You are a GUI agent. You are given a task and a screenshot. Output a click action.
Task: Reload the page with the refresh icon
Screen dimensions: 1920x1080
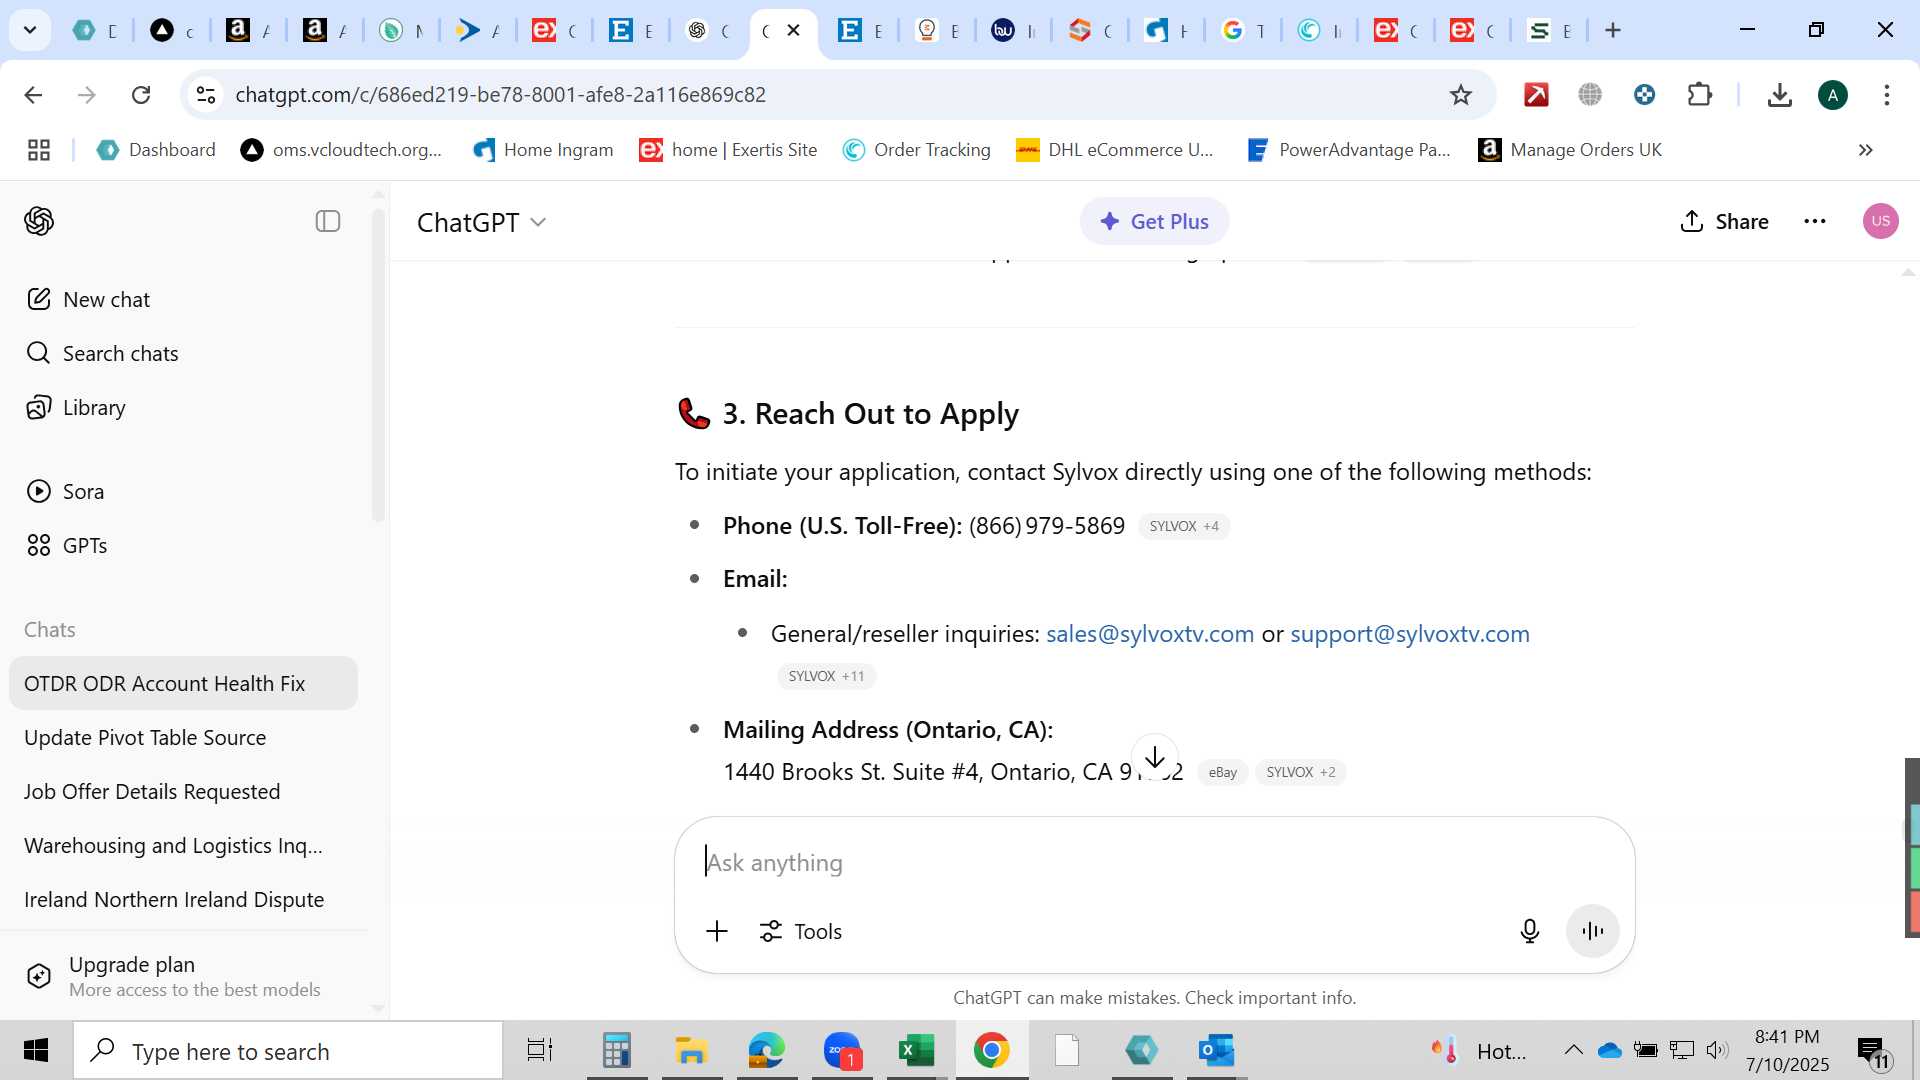[141, 94]
